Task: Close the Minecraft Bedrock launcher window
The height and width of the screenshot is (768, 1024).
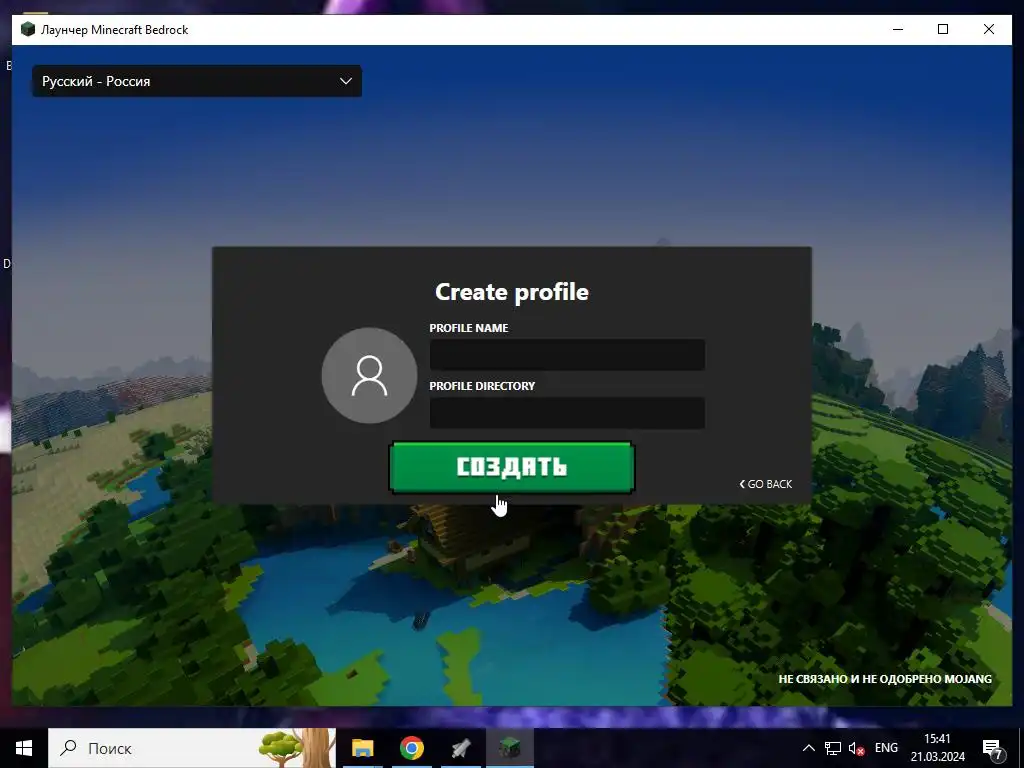Action: tap(989, 29)
